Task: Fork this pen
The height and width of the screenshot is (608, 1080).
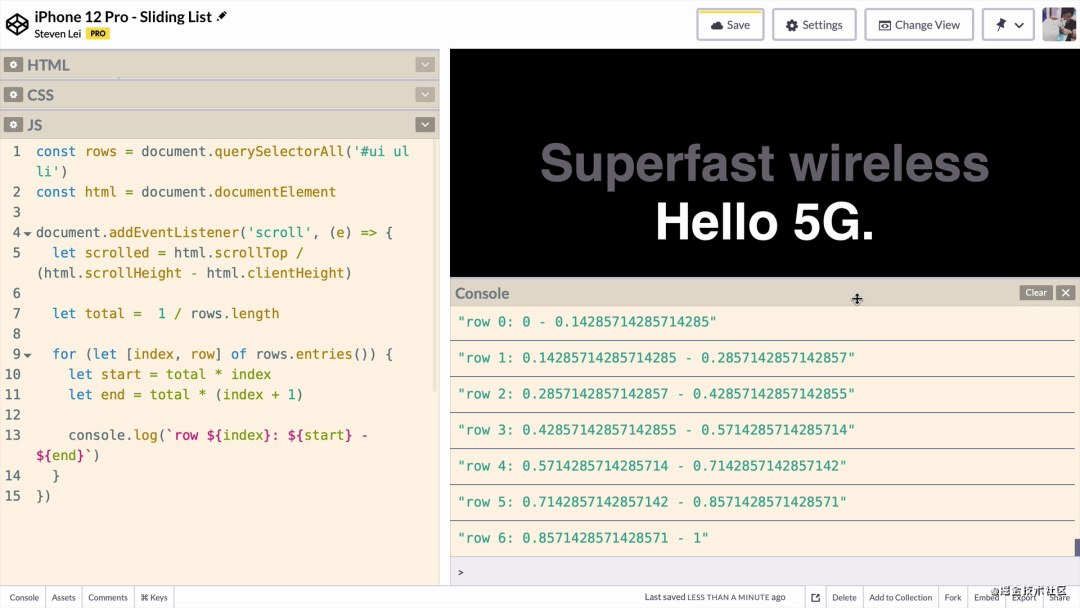Action: coord(953,598)
